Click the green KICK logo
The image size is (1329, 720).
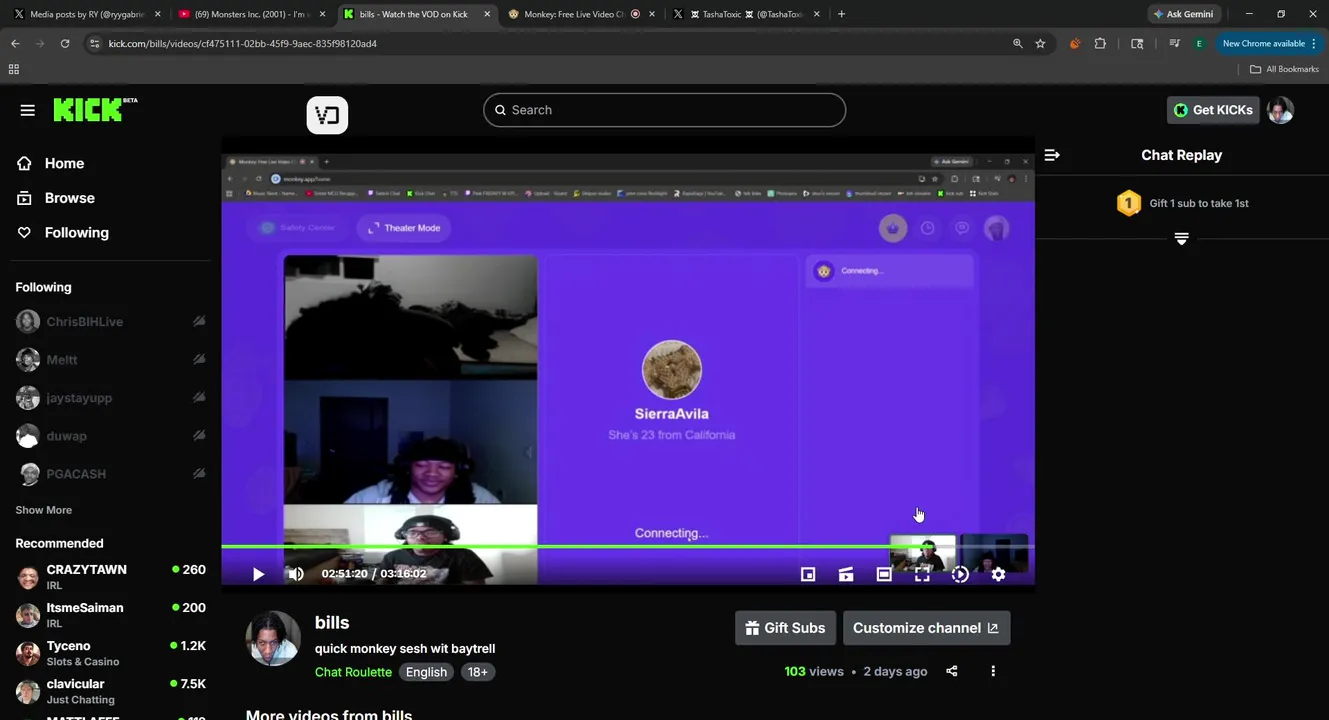[95, 109]
